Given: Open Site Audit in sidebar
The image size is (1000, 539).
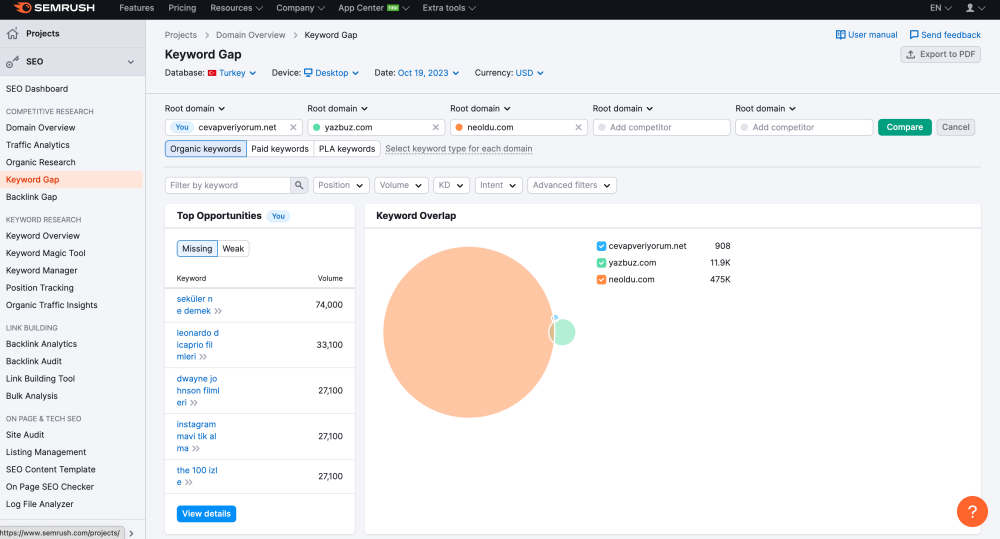Looking at the screenshot, I should pyautogui.click(x=25, y=435).
